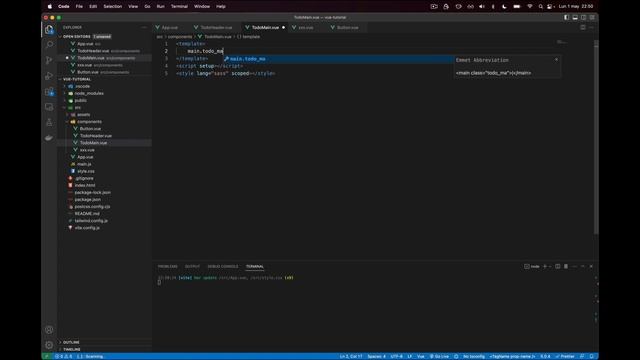Create new terminal with plus icon
This screenshot has height=360, width=640.
click(x=545, y=267)
